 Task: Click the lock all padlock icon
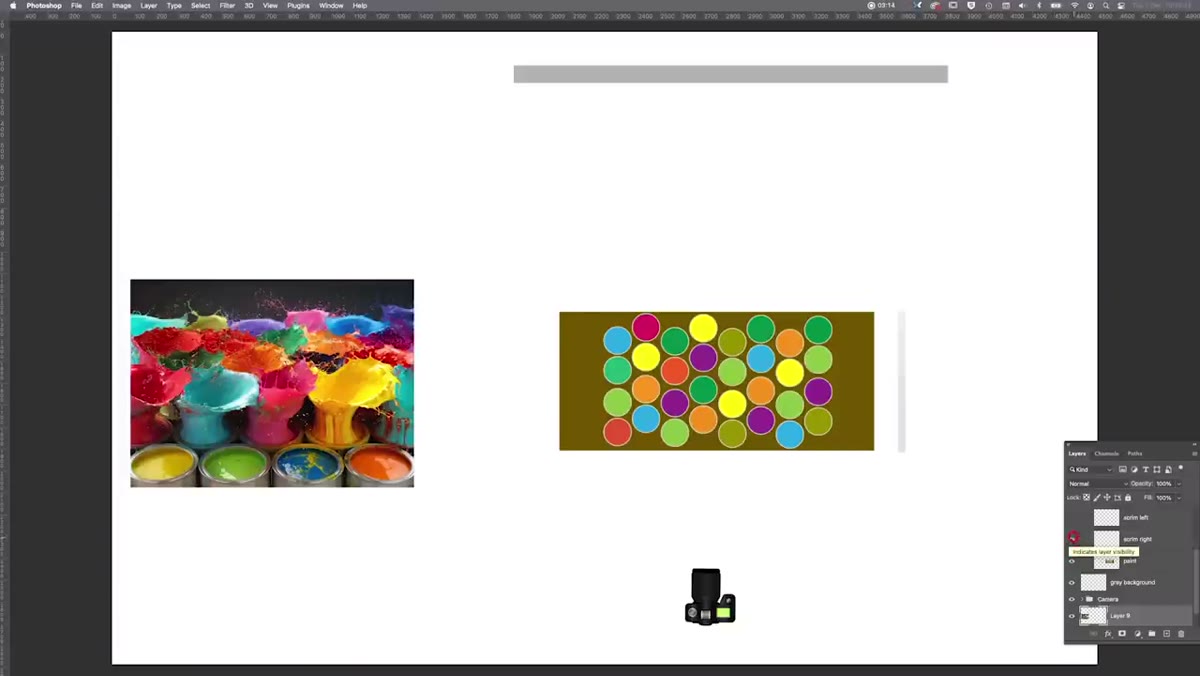pos(1128,497)
